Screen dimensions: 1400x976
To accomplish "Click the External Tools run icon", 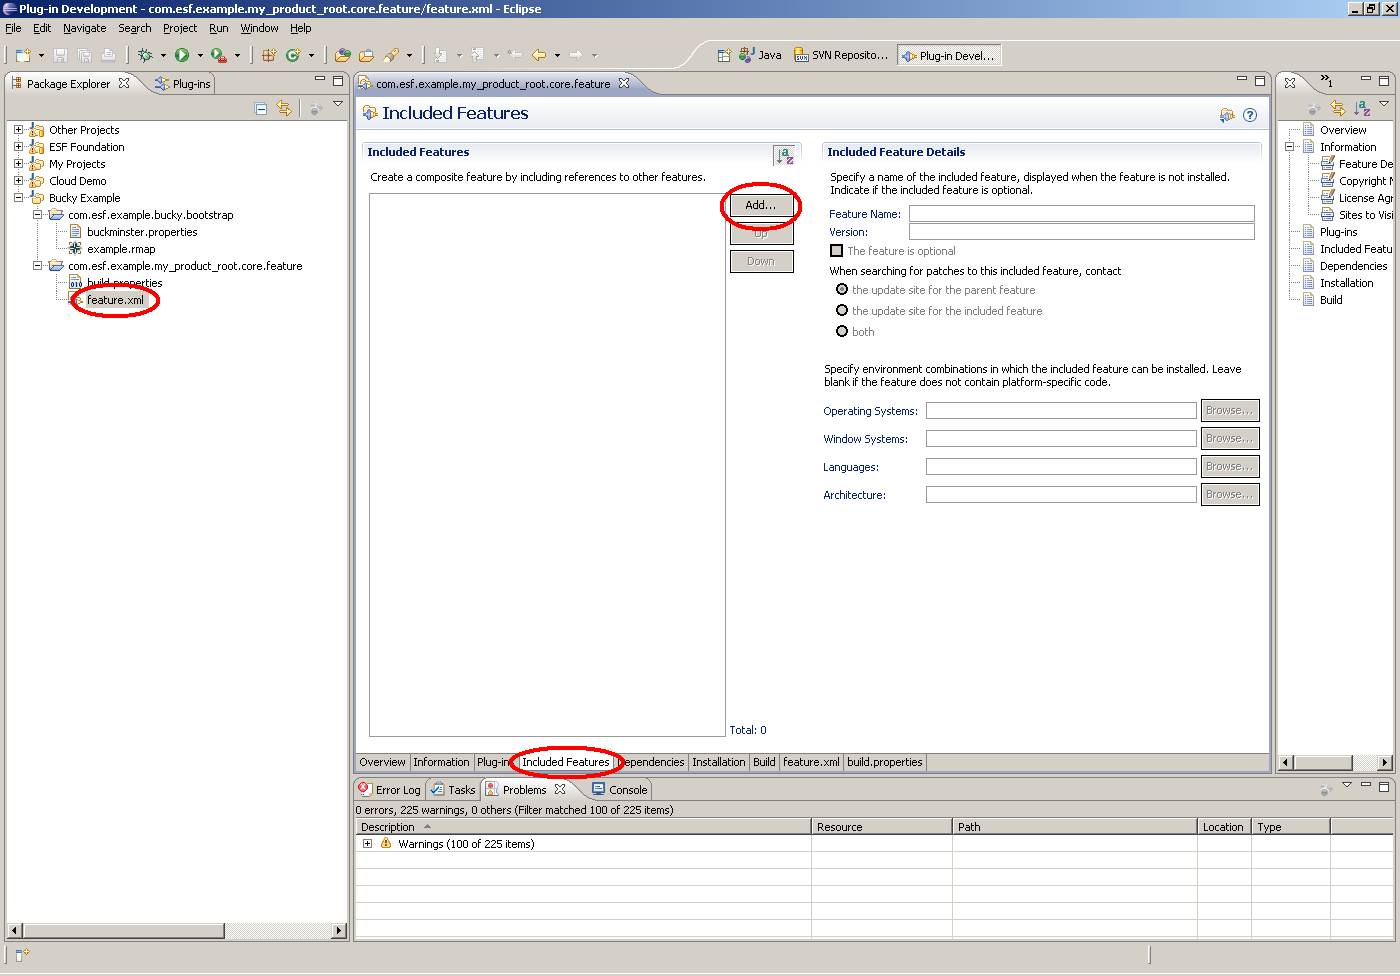I will click(x=218, y=55).
